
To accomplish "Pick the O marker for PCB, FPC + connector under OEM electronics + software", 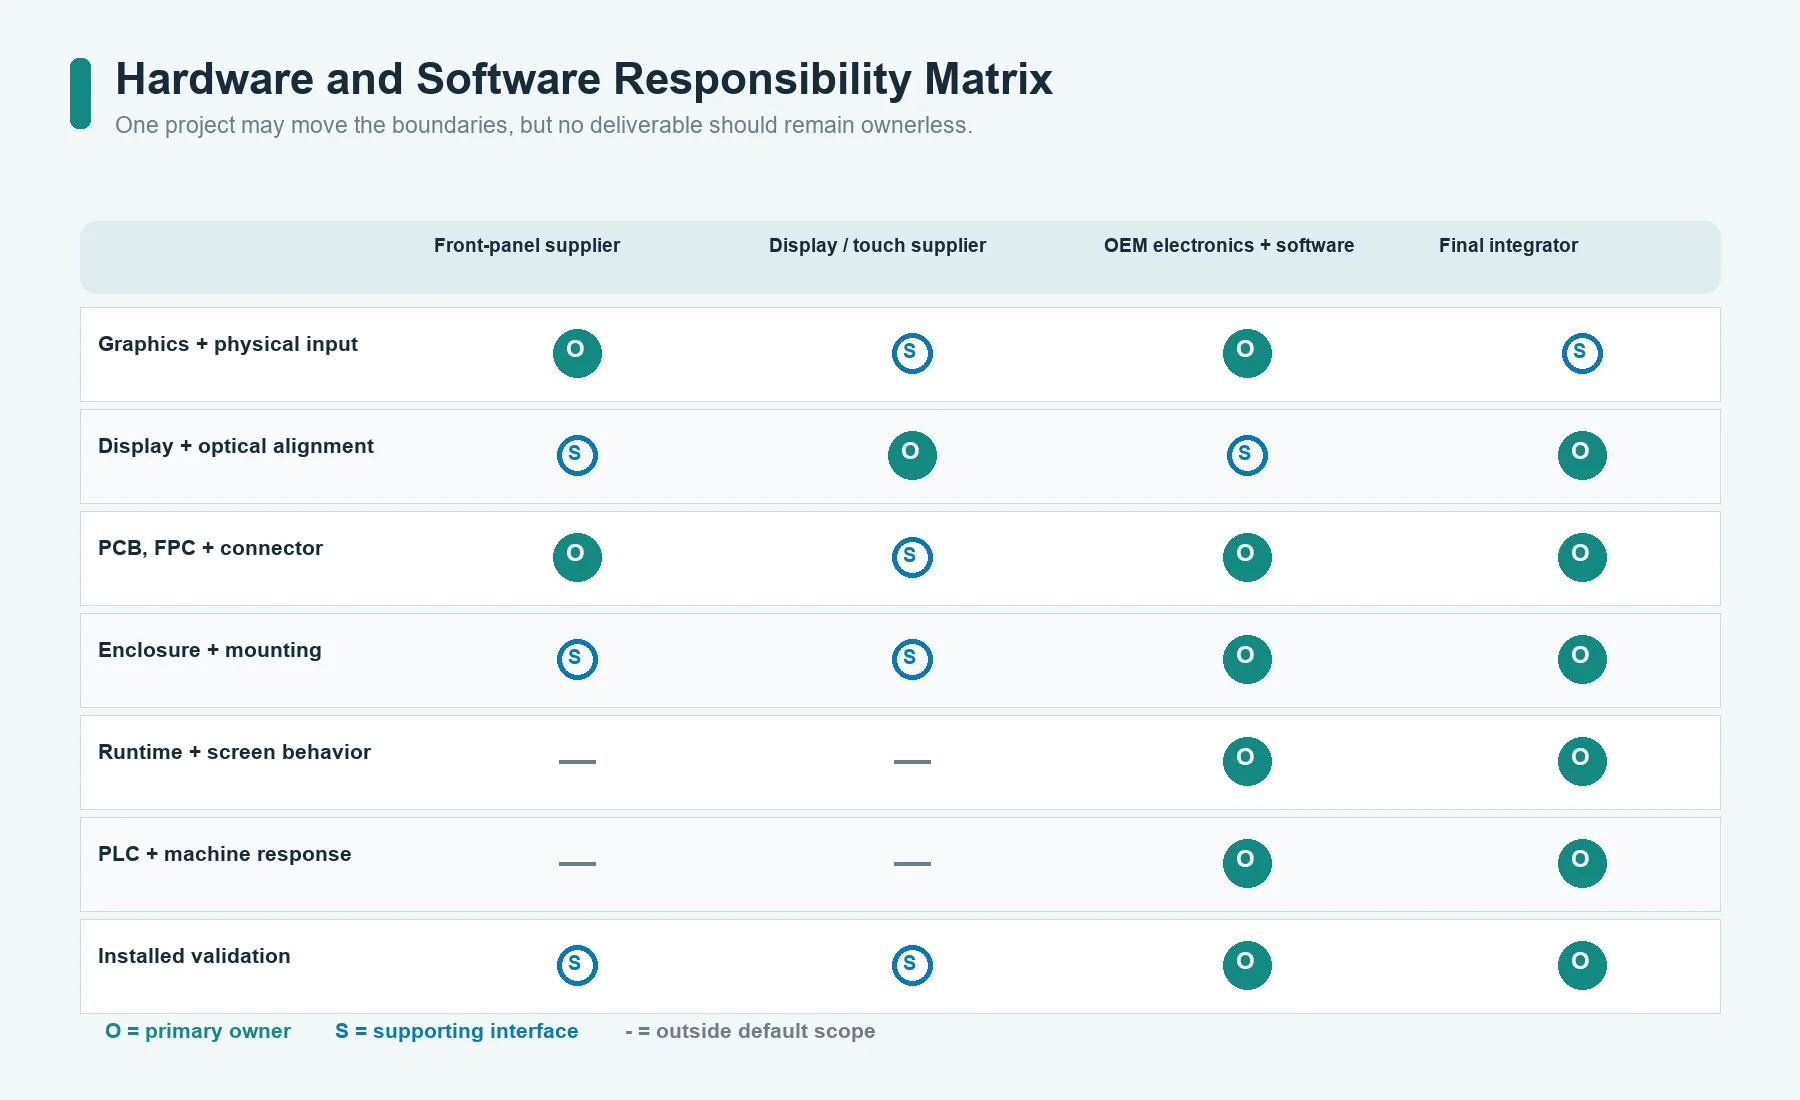I will click(1247, 557).
